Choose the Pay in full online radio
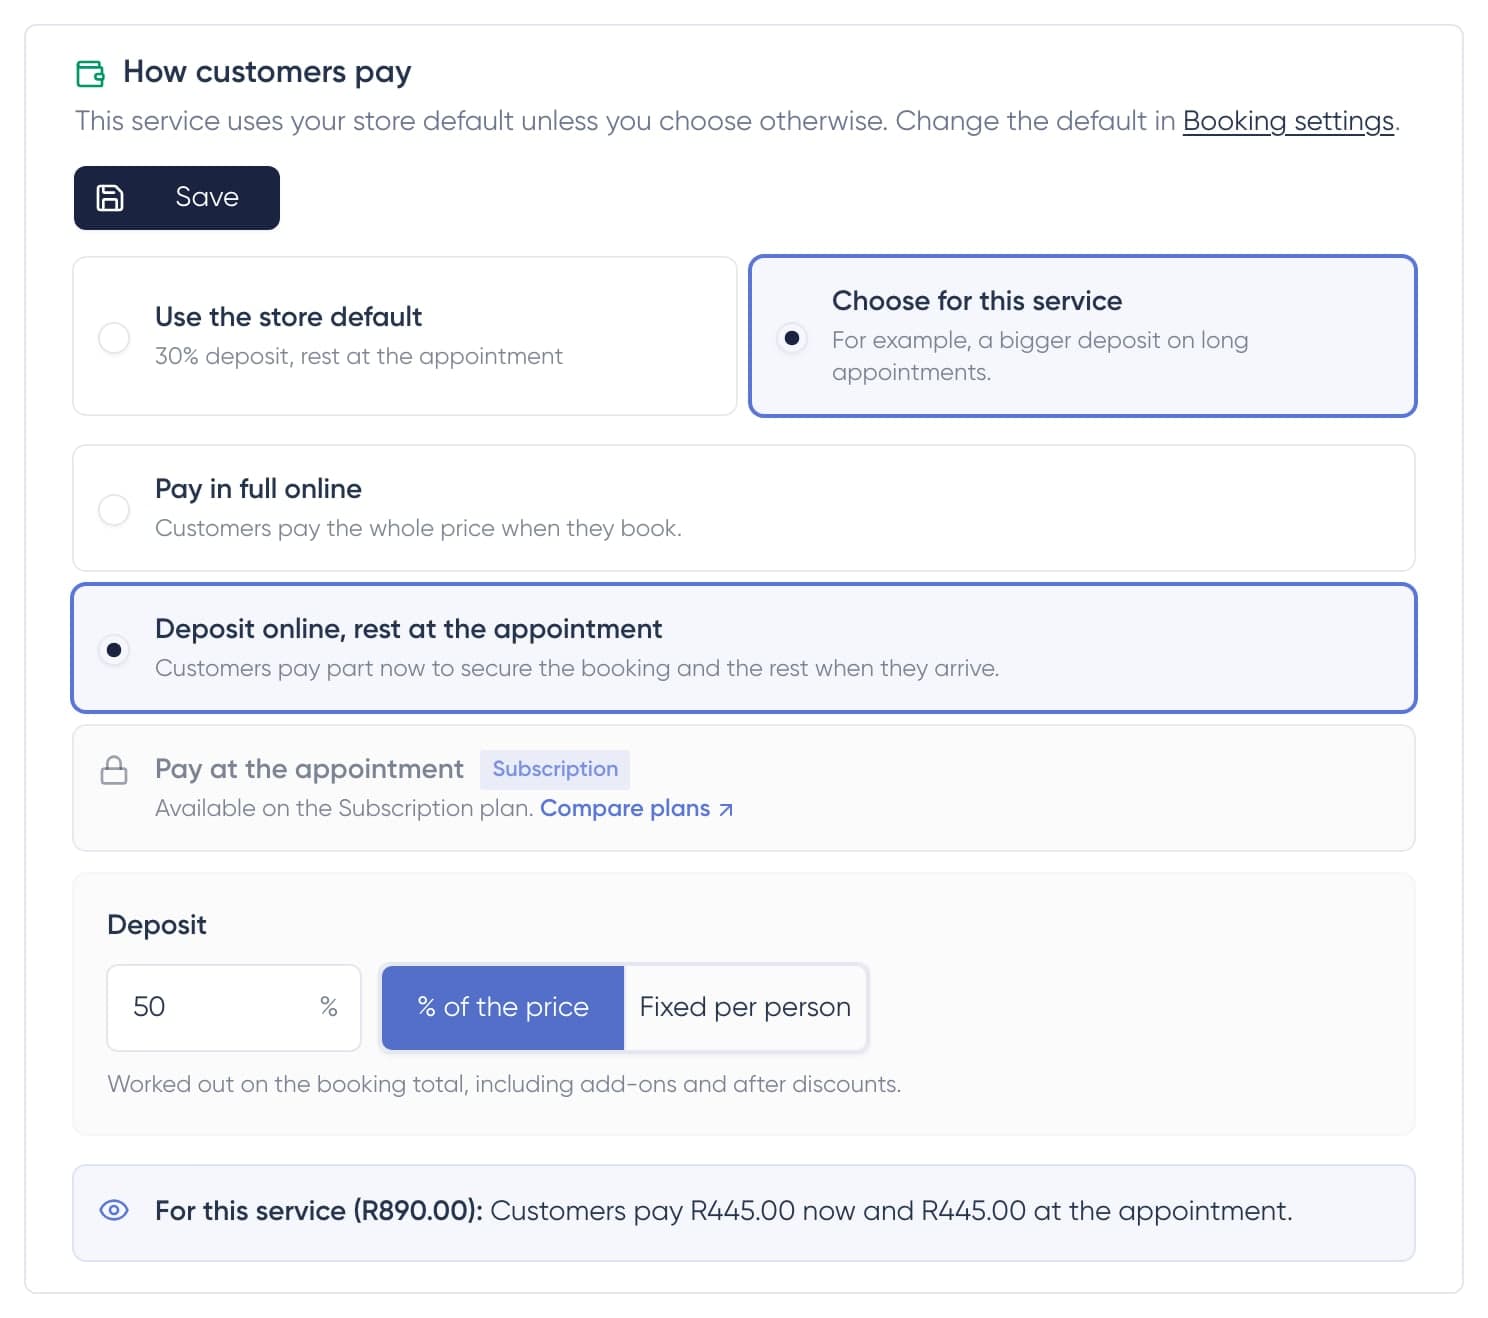 point(114,509)
